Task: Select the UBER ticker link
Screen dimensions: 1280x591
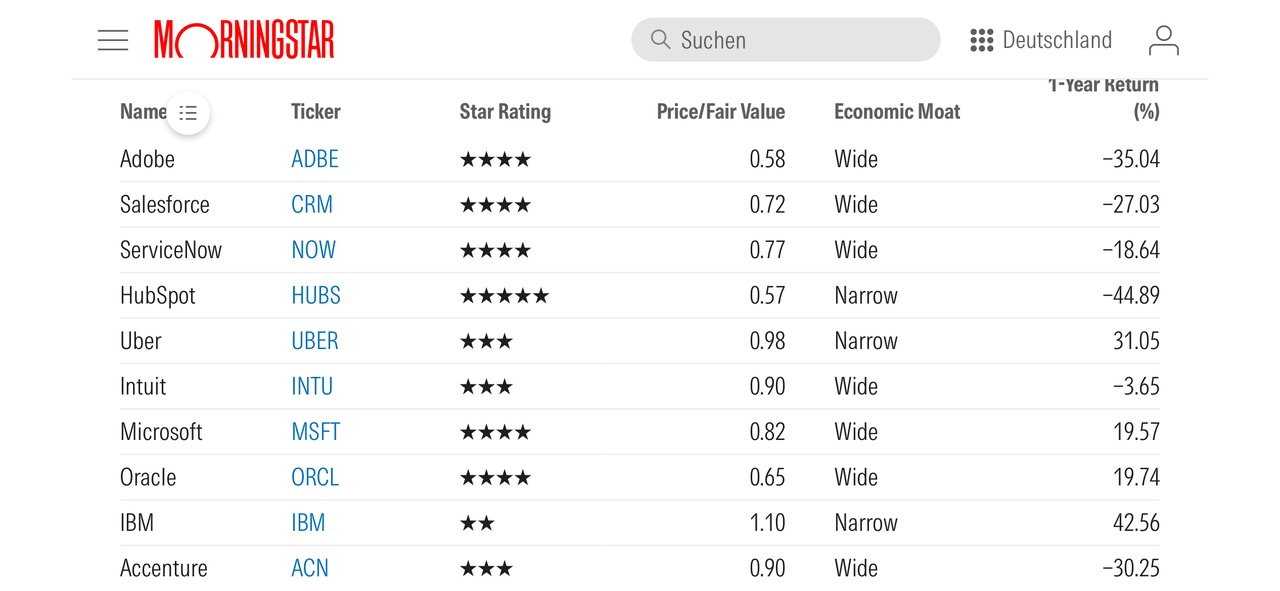Action: [315, 341]
